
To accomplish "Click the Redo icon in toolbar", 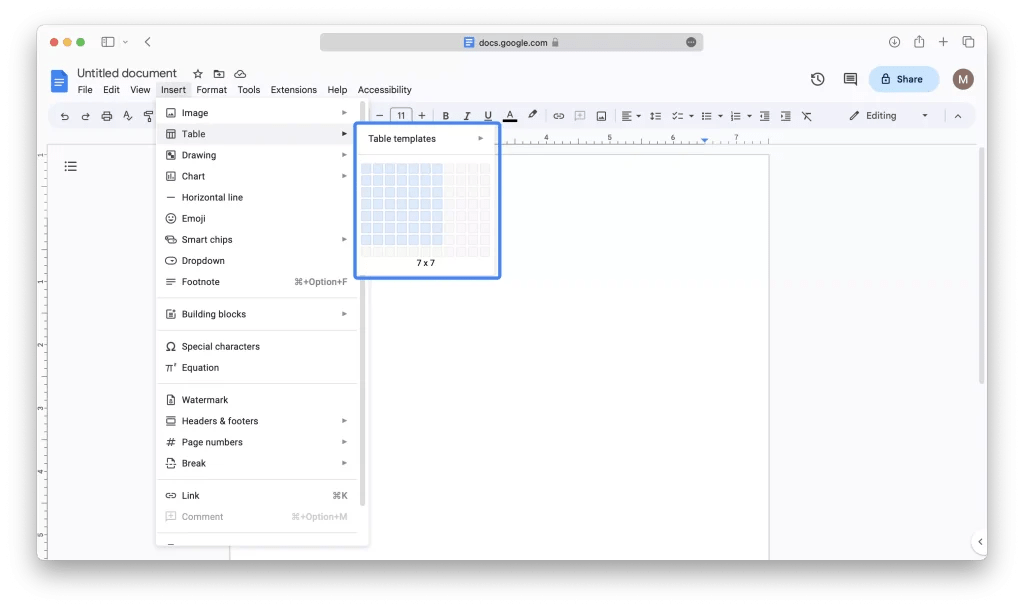I will click(x=85, y=116).
